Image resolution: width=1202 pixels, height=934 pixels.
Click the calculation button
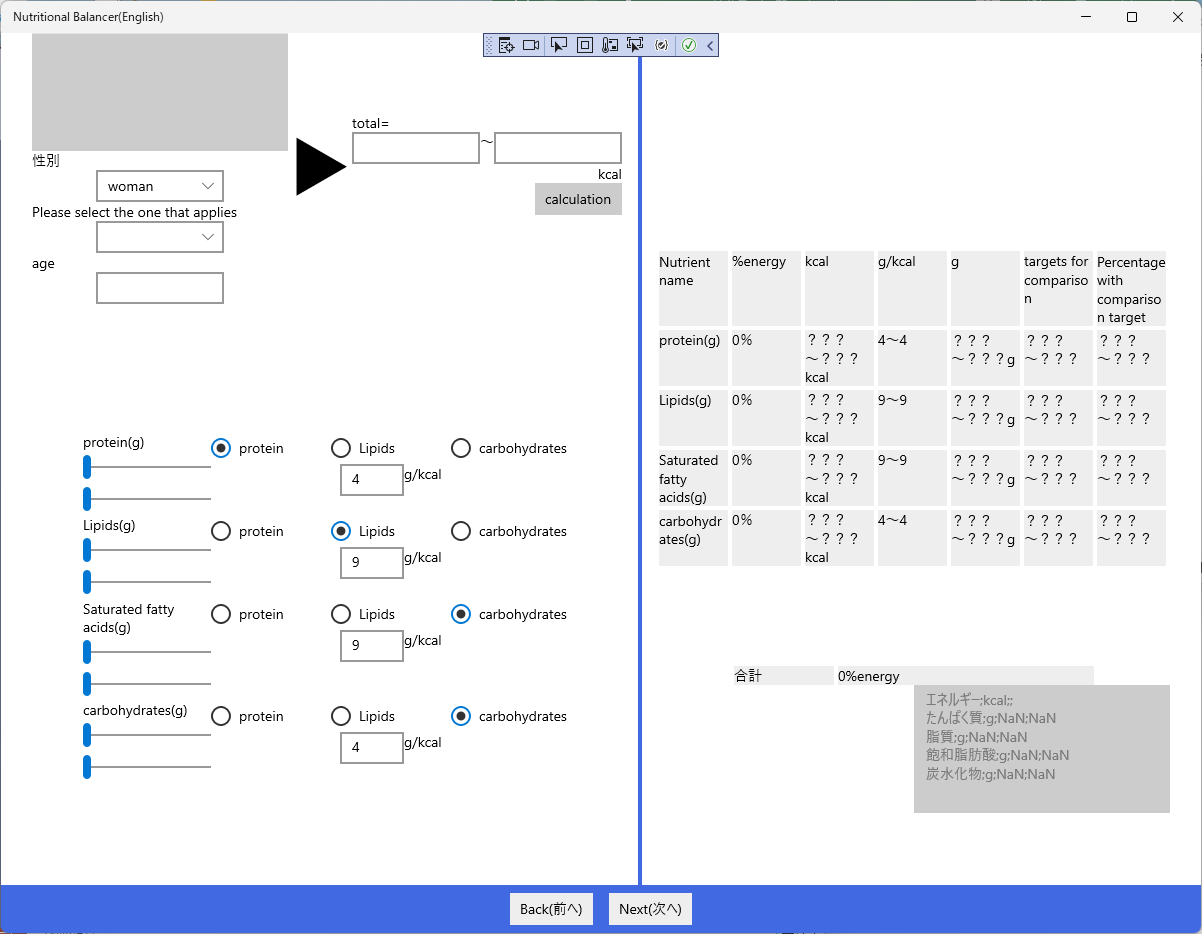point(578,199)
